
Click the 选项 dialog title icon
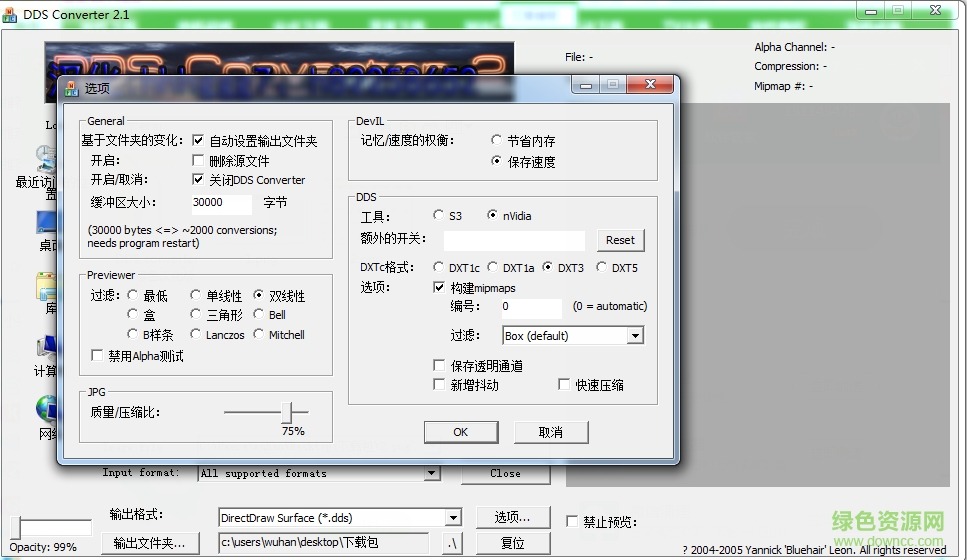pyautogui.click(x=71, y=88)
